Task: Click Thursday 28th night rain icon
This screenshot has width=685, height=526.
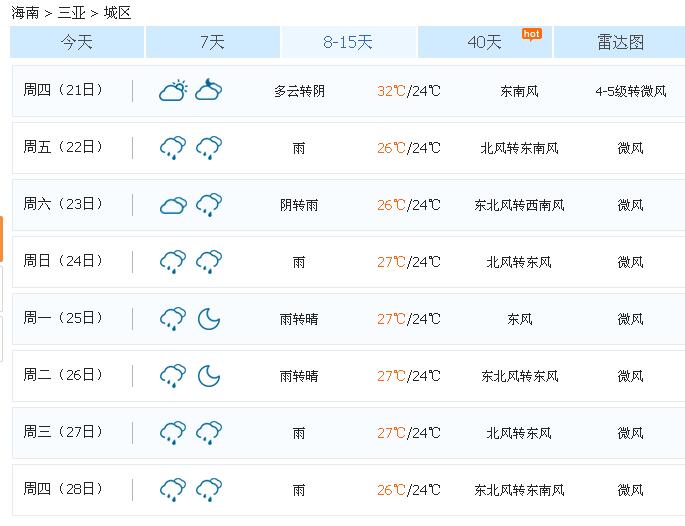Action: pos(209,490)
